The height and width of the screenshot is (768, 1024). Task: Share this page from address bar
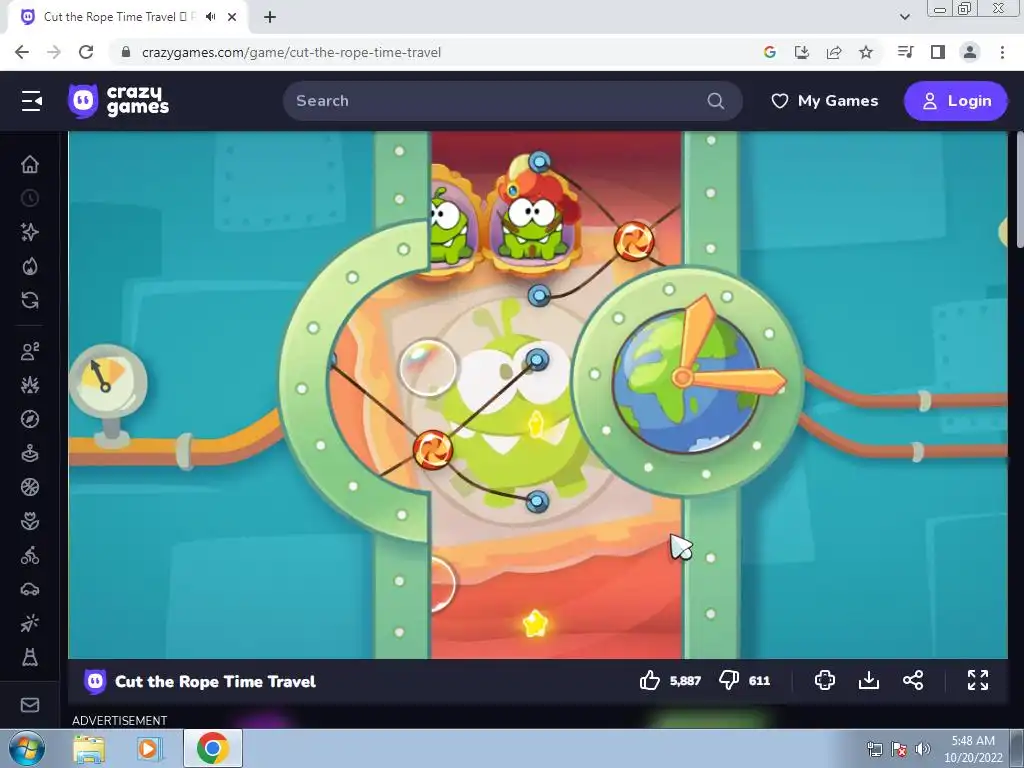click(834, 52)
